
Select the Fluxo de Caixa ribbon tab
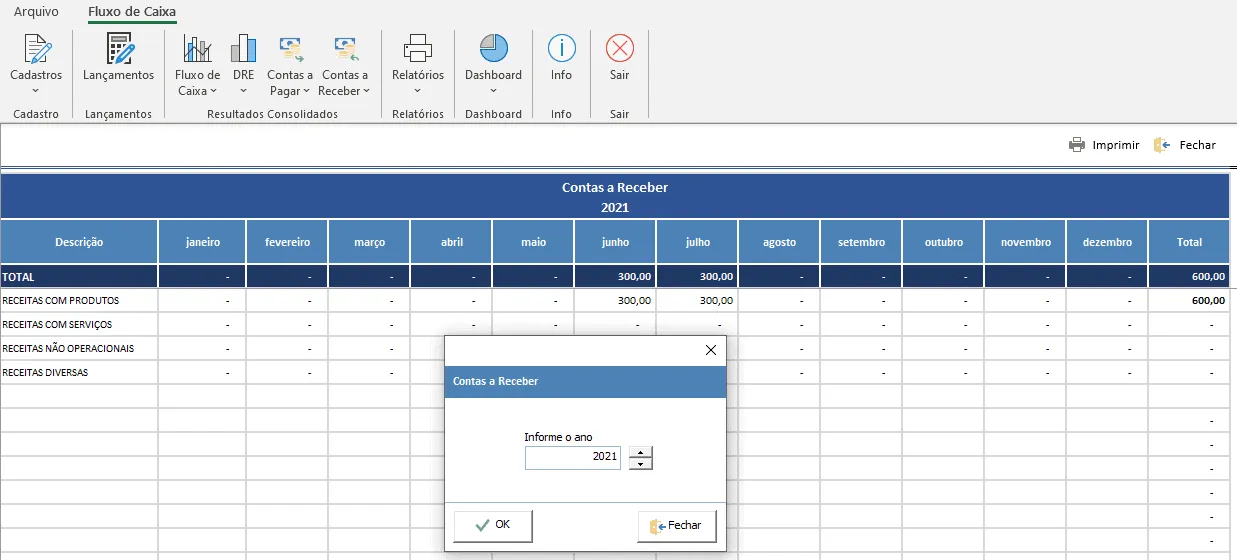pos(132,12)
